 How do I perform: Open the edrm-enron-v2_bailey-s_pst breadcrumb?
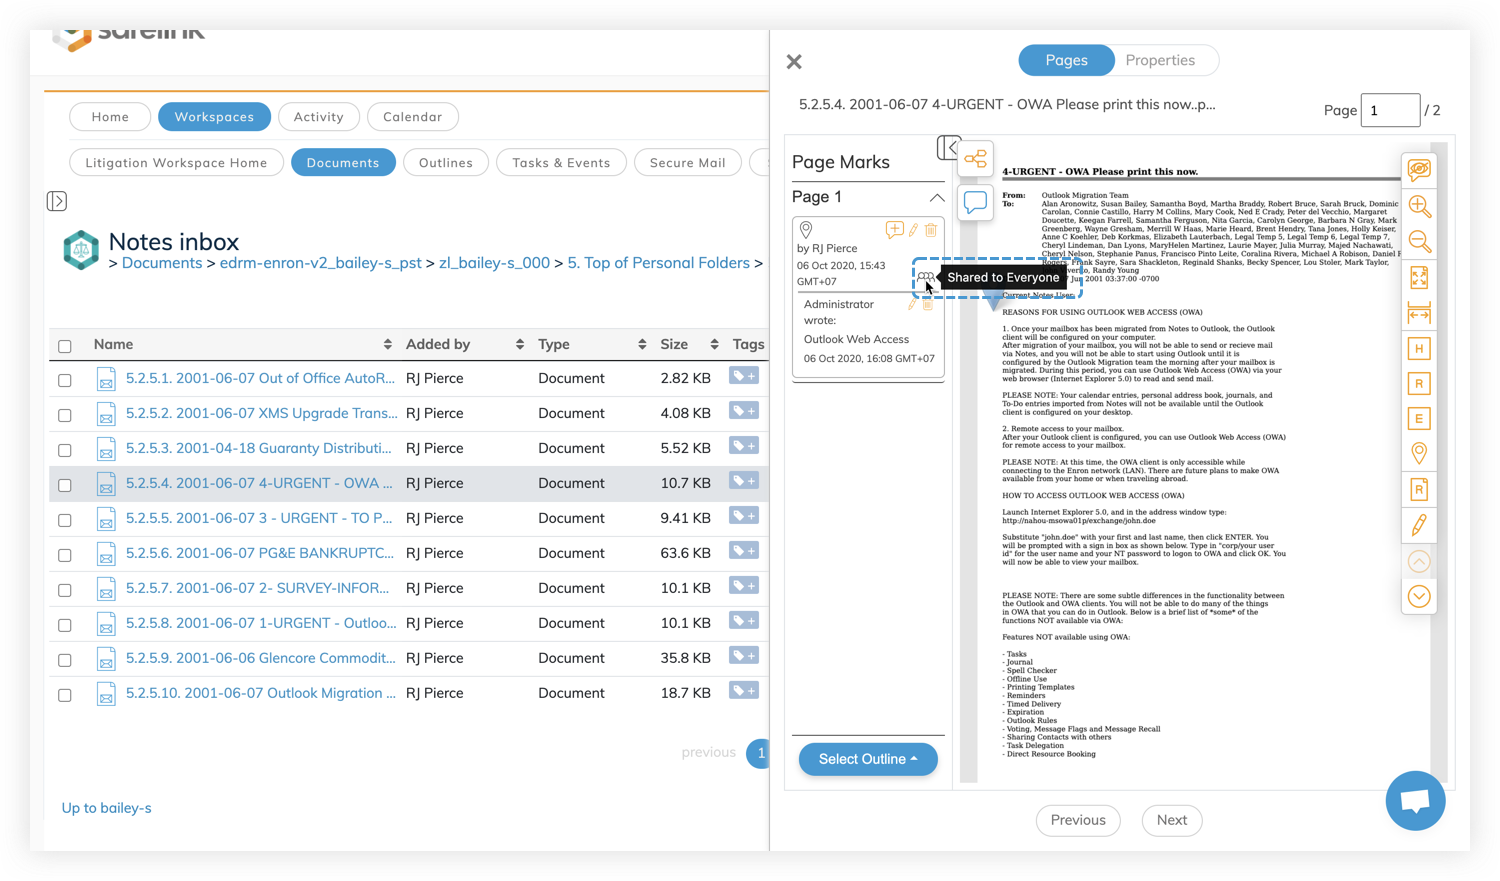pos(320,263)
